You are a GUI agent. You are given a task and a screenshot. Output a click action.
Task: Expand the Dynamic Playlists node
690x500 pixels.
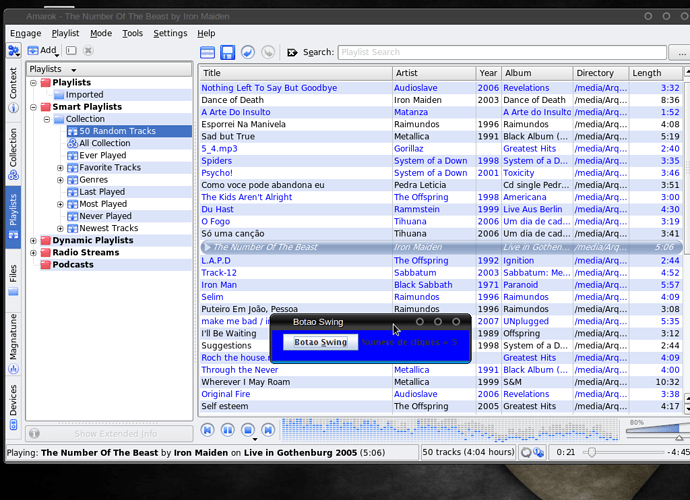tap(33, 241)
